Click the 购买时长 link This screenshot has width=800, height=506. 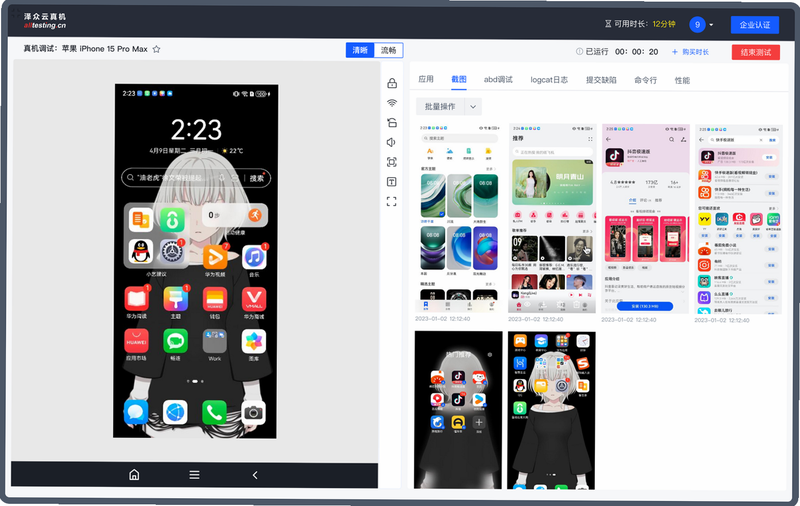[x=690, y=52]
